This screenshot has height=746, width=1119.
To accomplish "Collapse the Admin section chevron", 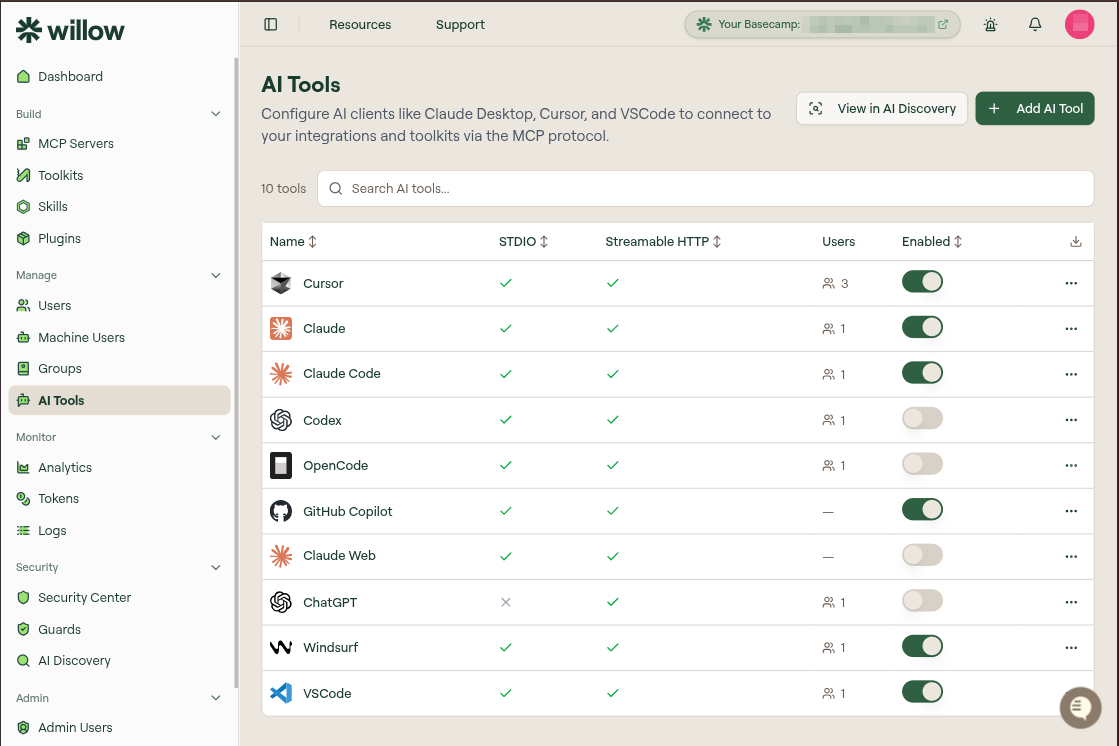I will (x=216, y=698).
